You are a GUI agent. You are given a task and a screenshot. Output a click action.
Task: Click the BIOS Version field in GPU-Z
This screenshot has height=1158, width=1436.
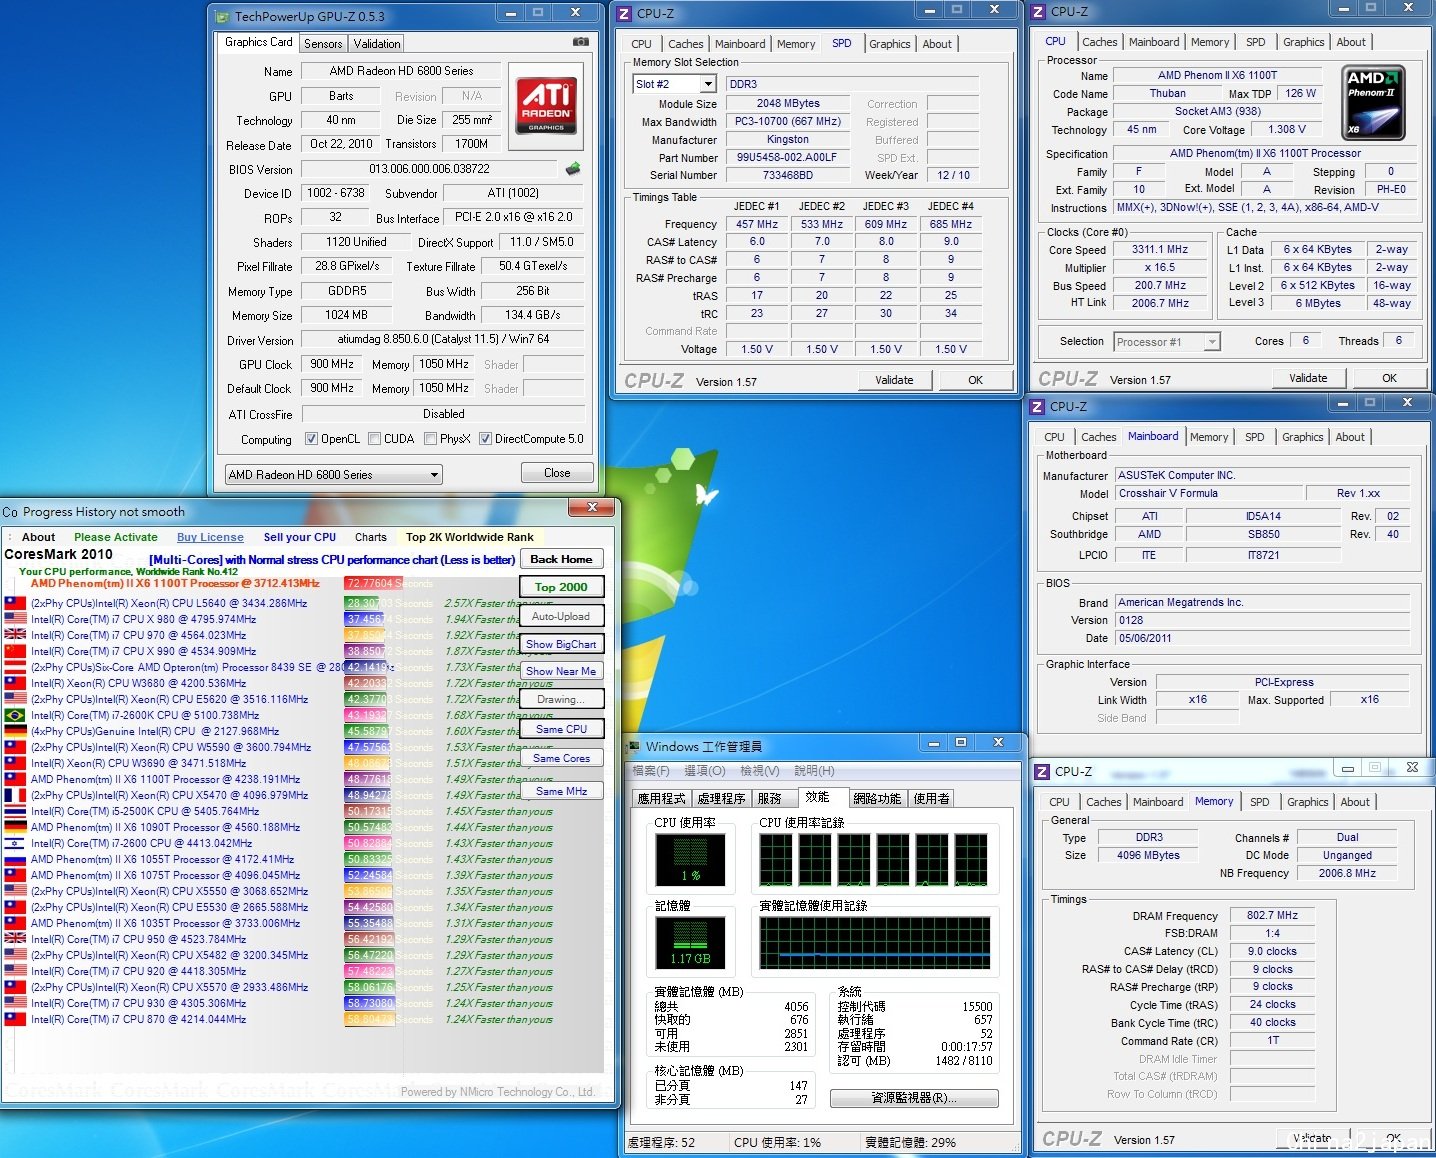click(429, 169)
